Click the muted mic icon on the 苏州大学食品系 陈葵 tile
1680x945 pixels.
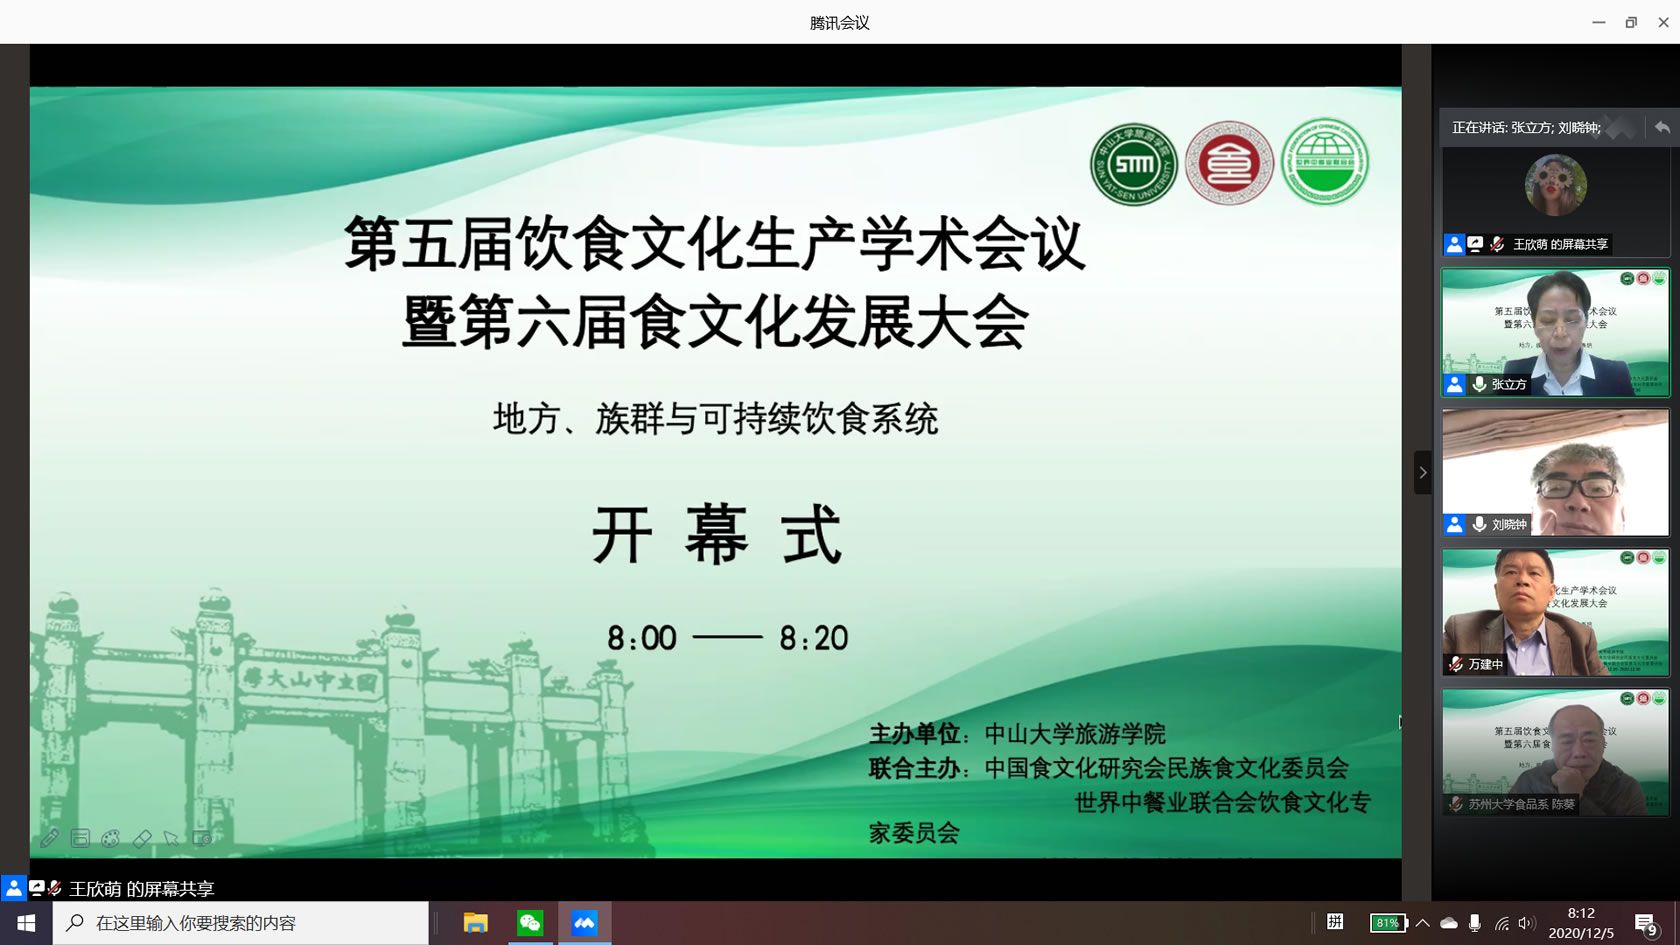(1455, 804)
